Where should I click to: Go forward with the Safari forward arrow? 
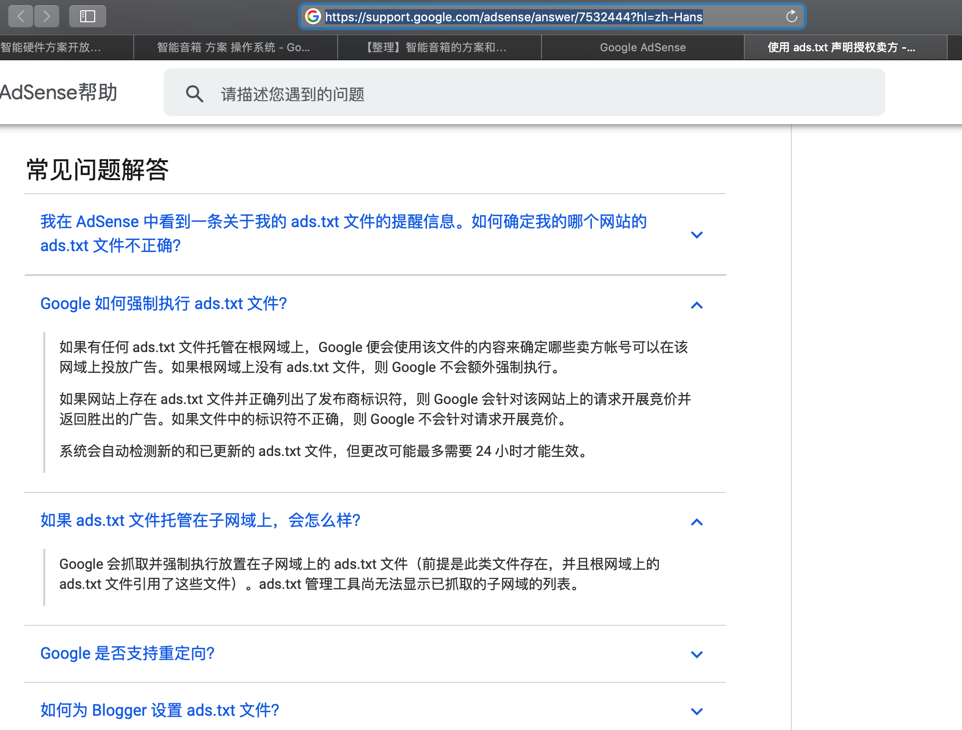click(47, 16)
